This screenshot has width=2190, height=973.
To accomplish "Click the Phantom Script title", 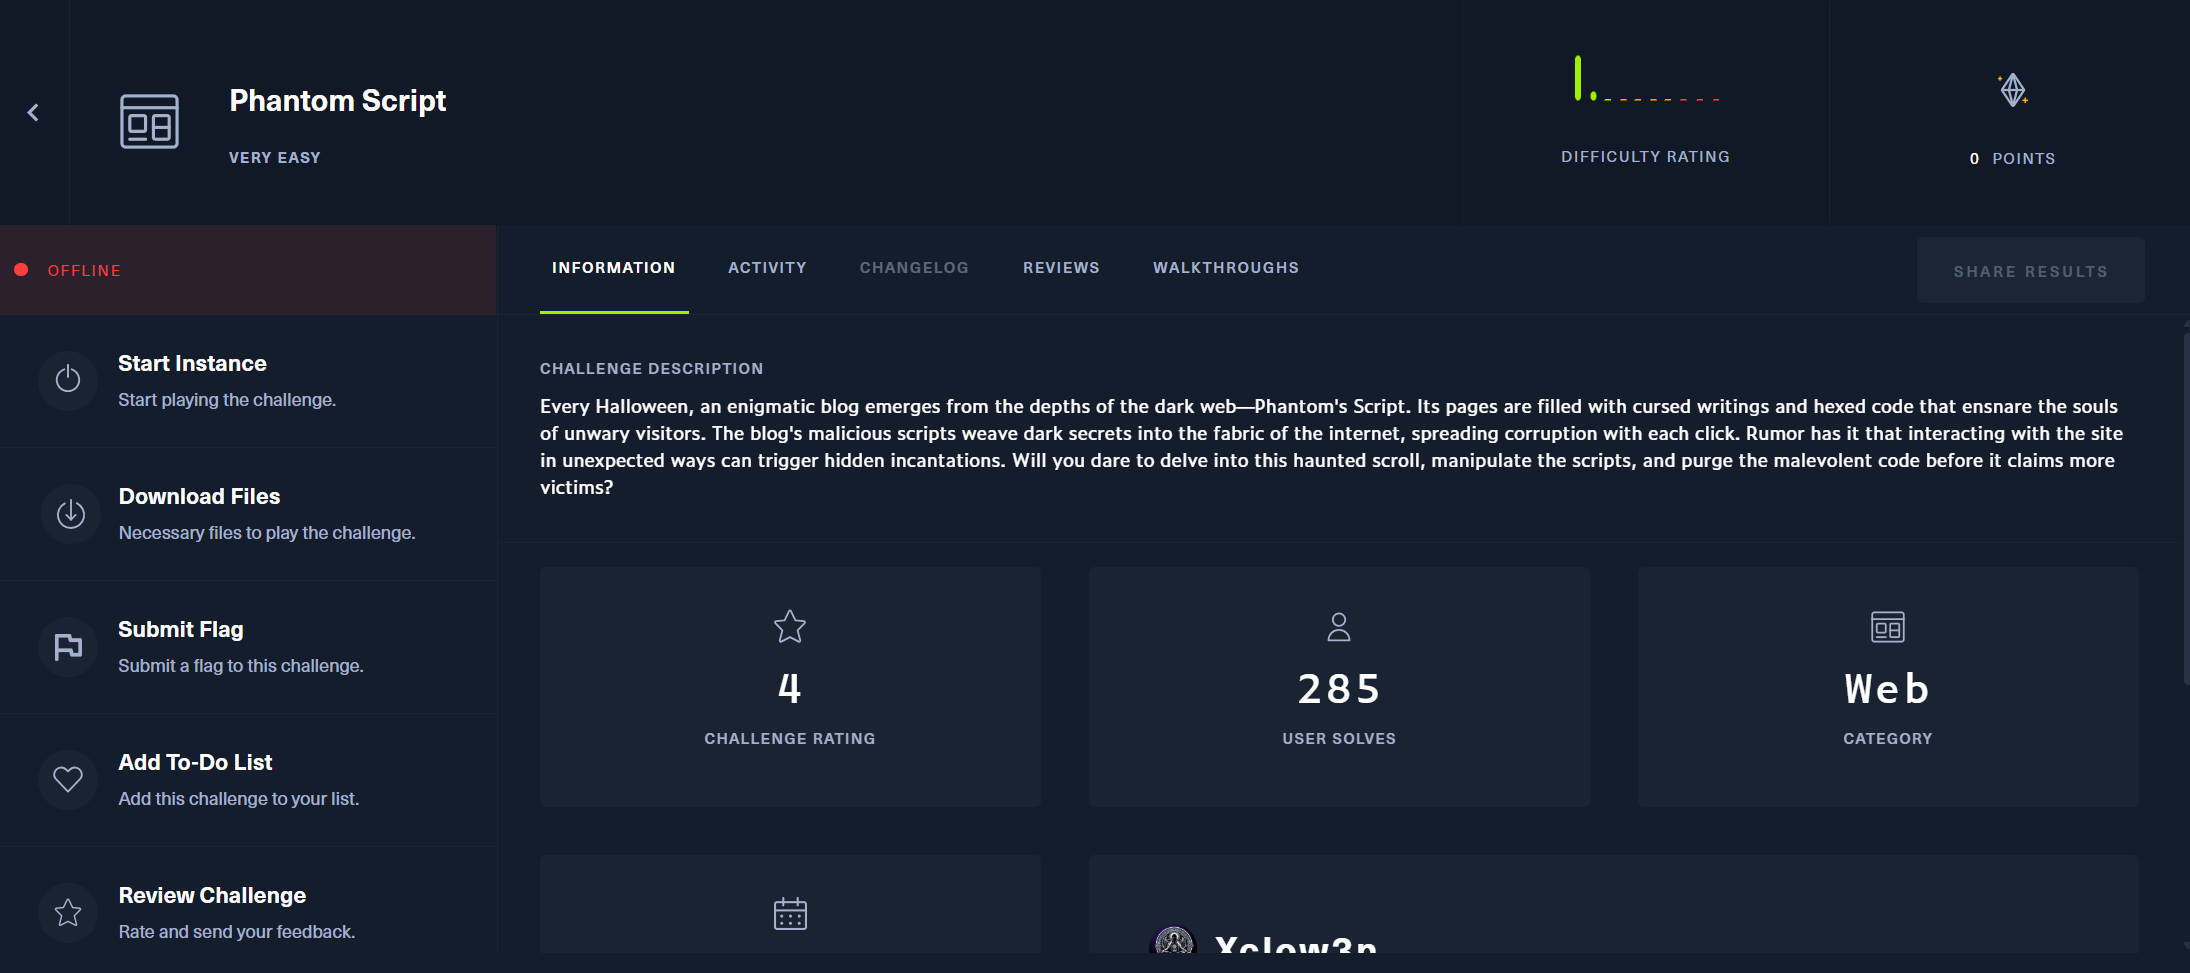I will click(x=338, y=100).
